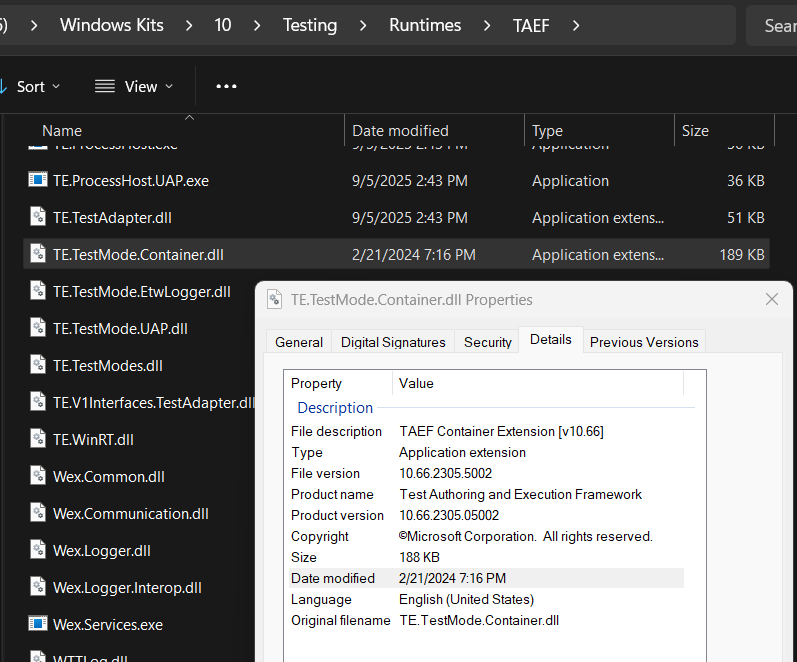Open the View dropdown menu
The image size is (797, 662).
tap(134, 86)
